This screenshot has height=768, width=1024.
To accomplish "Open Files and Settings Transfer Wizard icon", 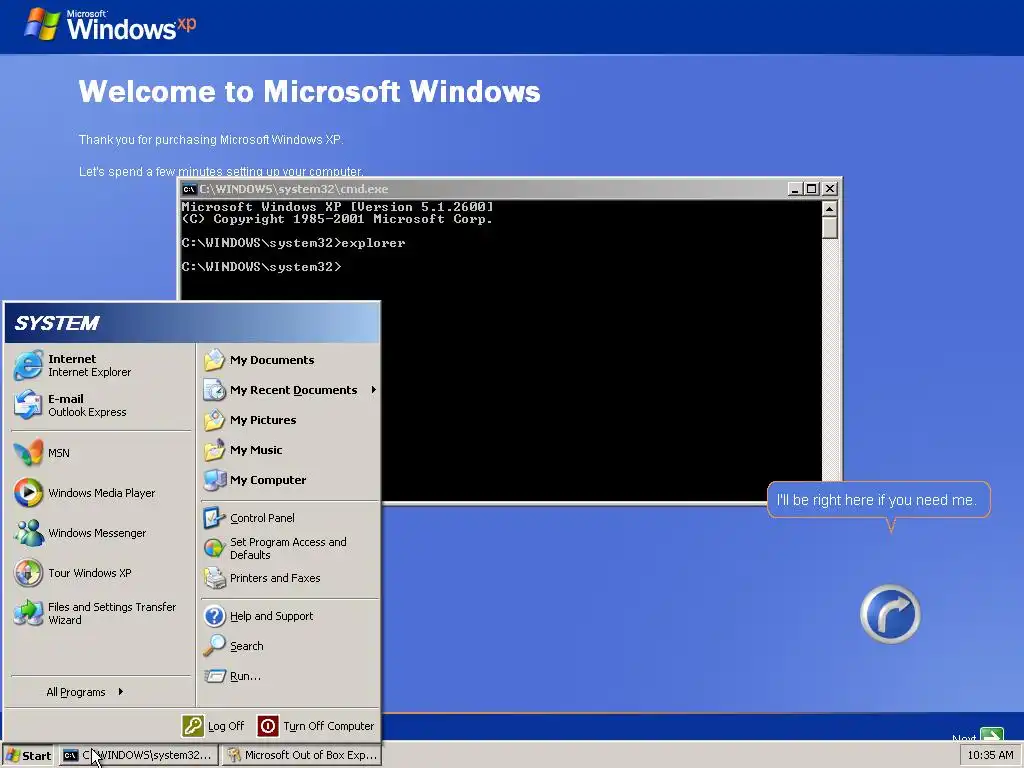I will [x=28, y=613].
